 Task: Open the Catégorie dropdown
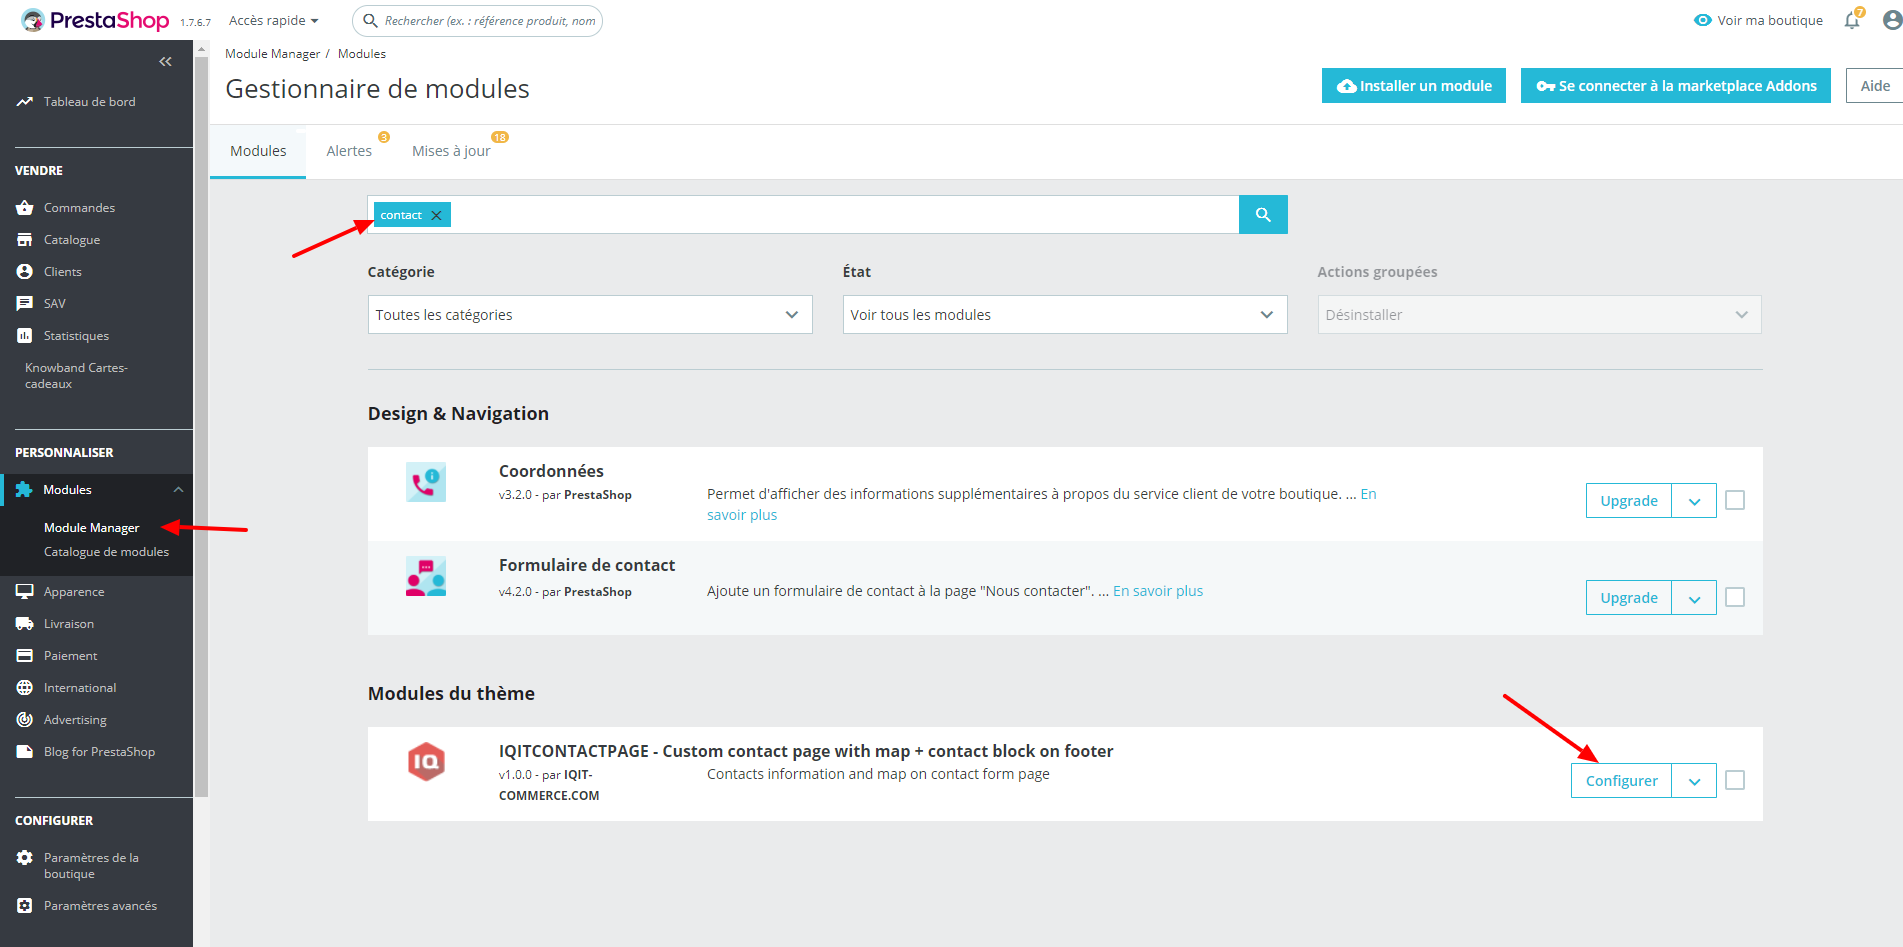pos(590,315)
